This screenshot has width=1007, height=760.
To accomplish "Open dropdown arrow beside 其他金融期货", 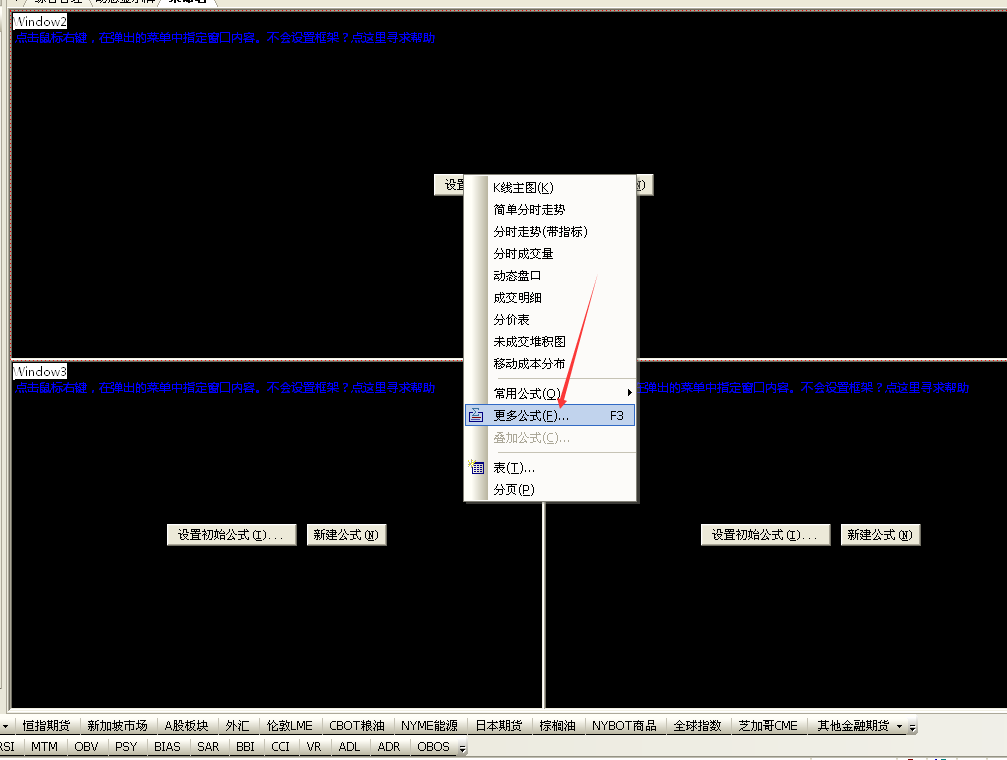I will tap(900, 727).
